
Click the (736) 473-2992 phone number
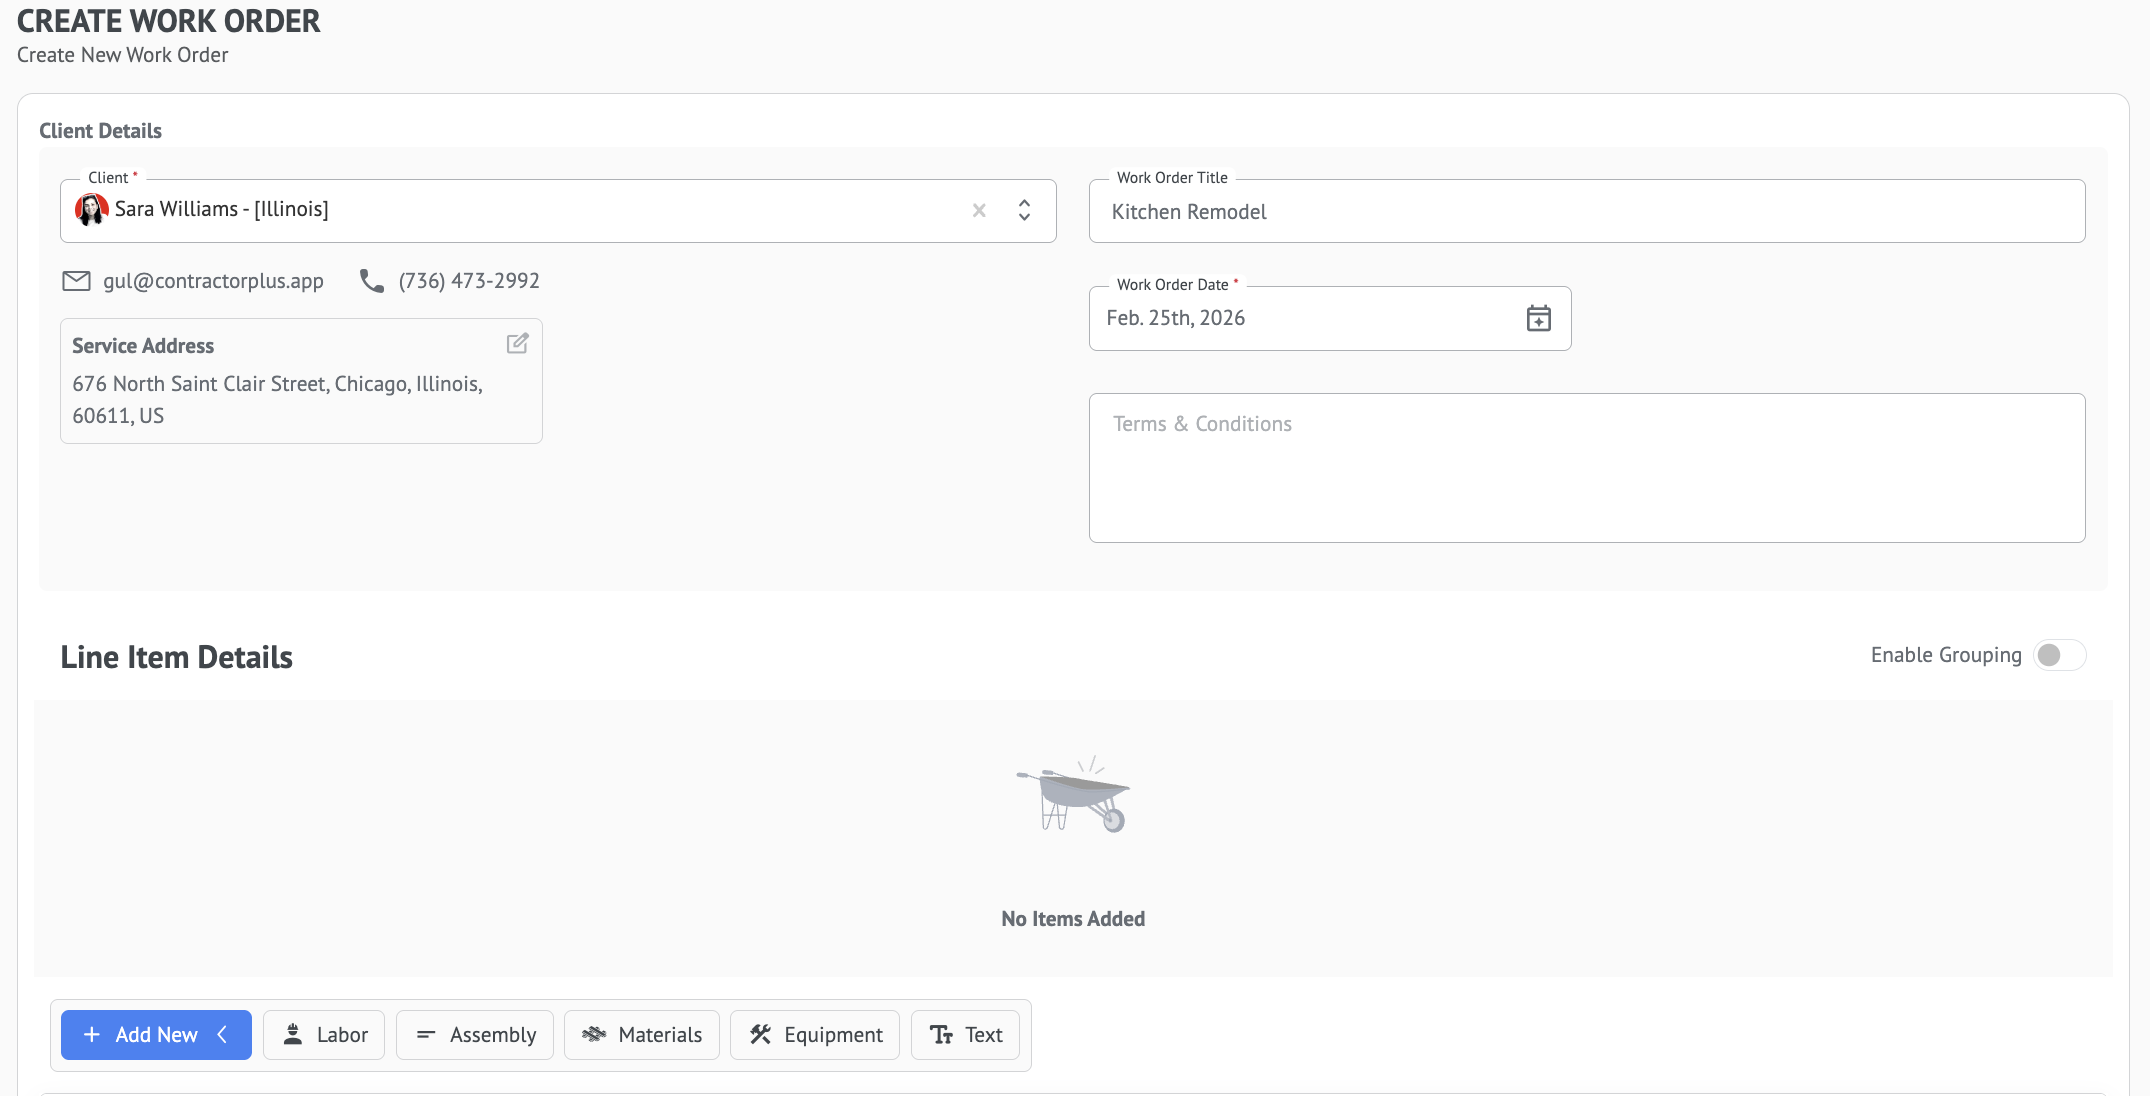click(469, 281)
